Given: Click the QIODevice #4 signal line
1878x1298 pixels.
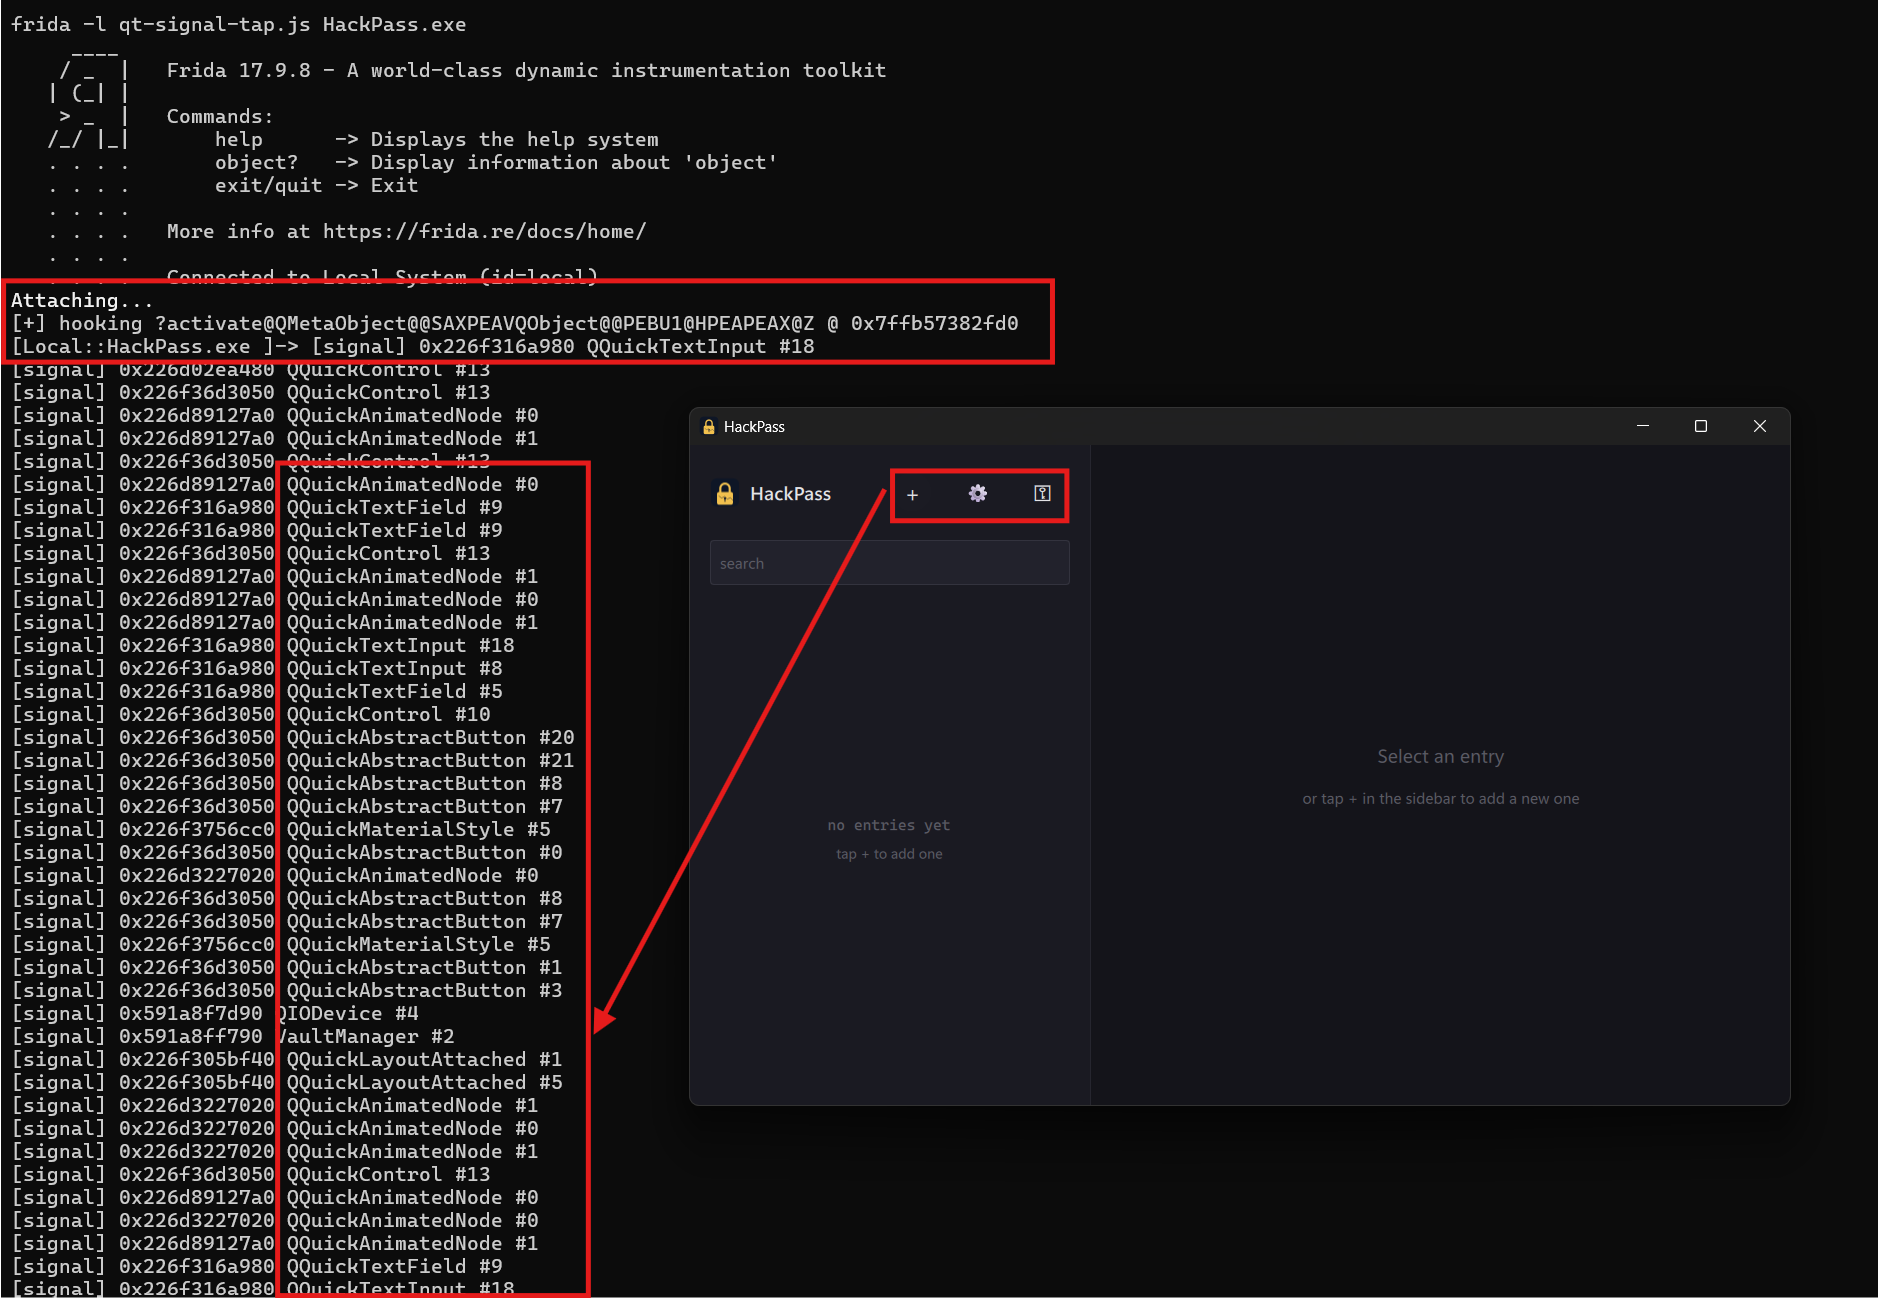Looking at the screenshot, I should click(215, 1014).
